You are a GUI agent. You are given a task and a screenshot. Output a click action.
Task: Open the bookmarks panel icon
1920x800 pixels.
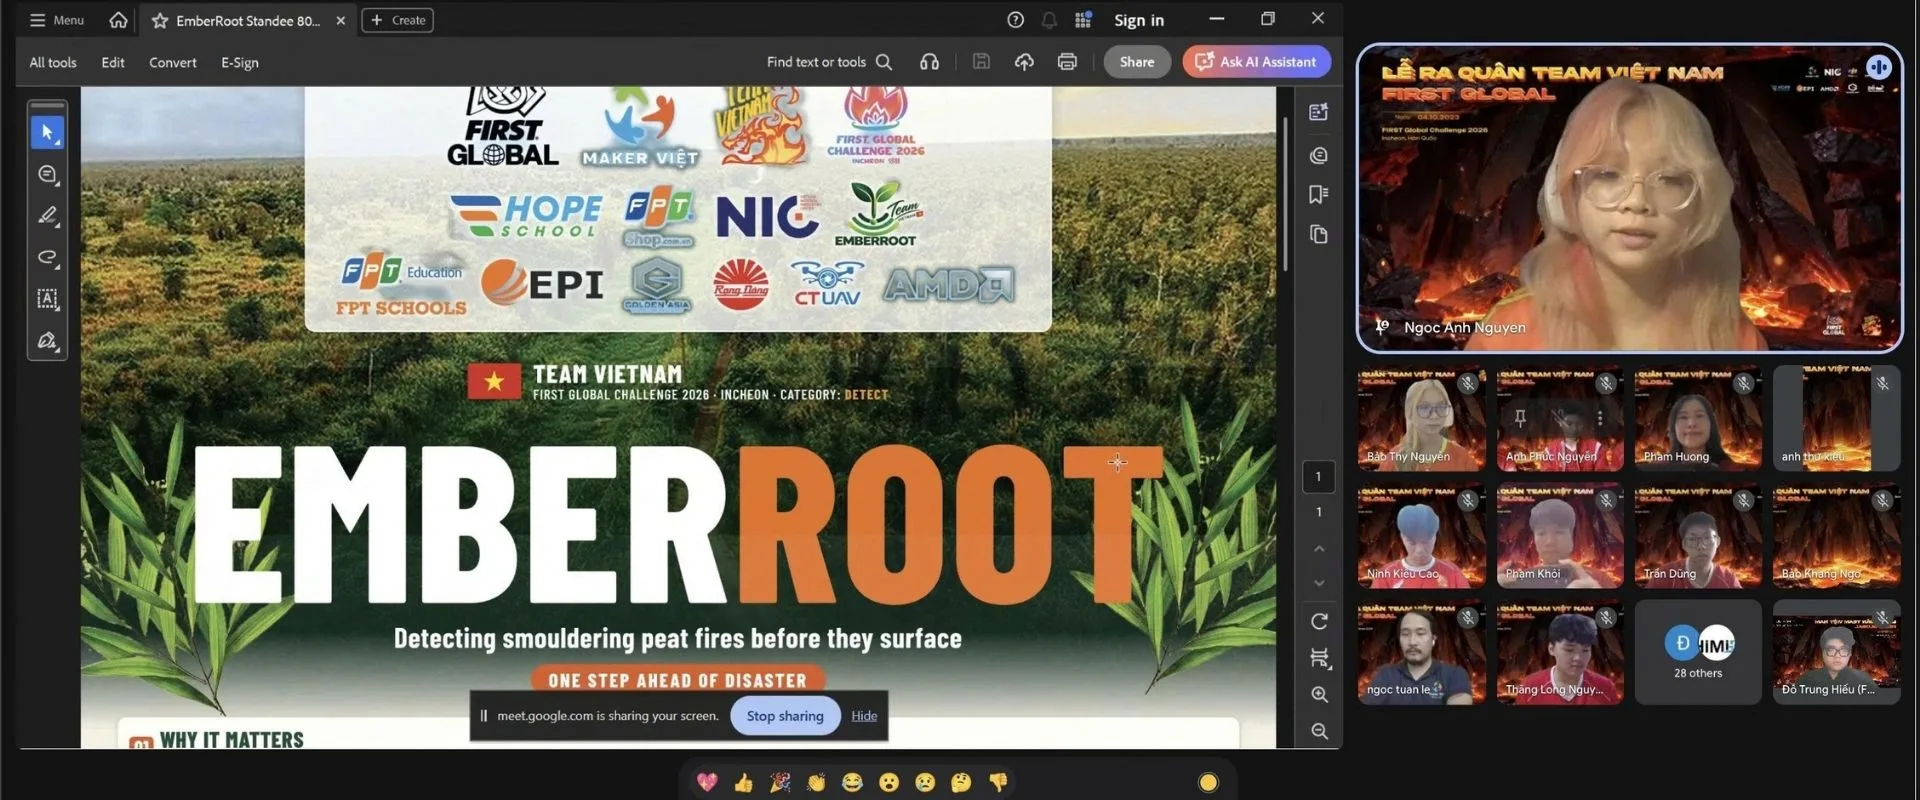tap(1319, 194)
